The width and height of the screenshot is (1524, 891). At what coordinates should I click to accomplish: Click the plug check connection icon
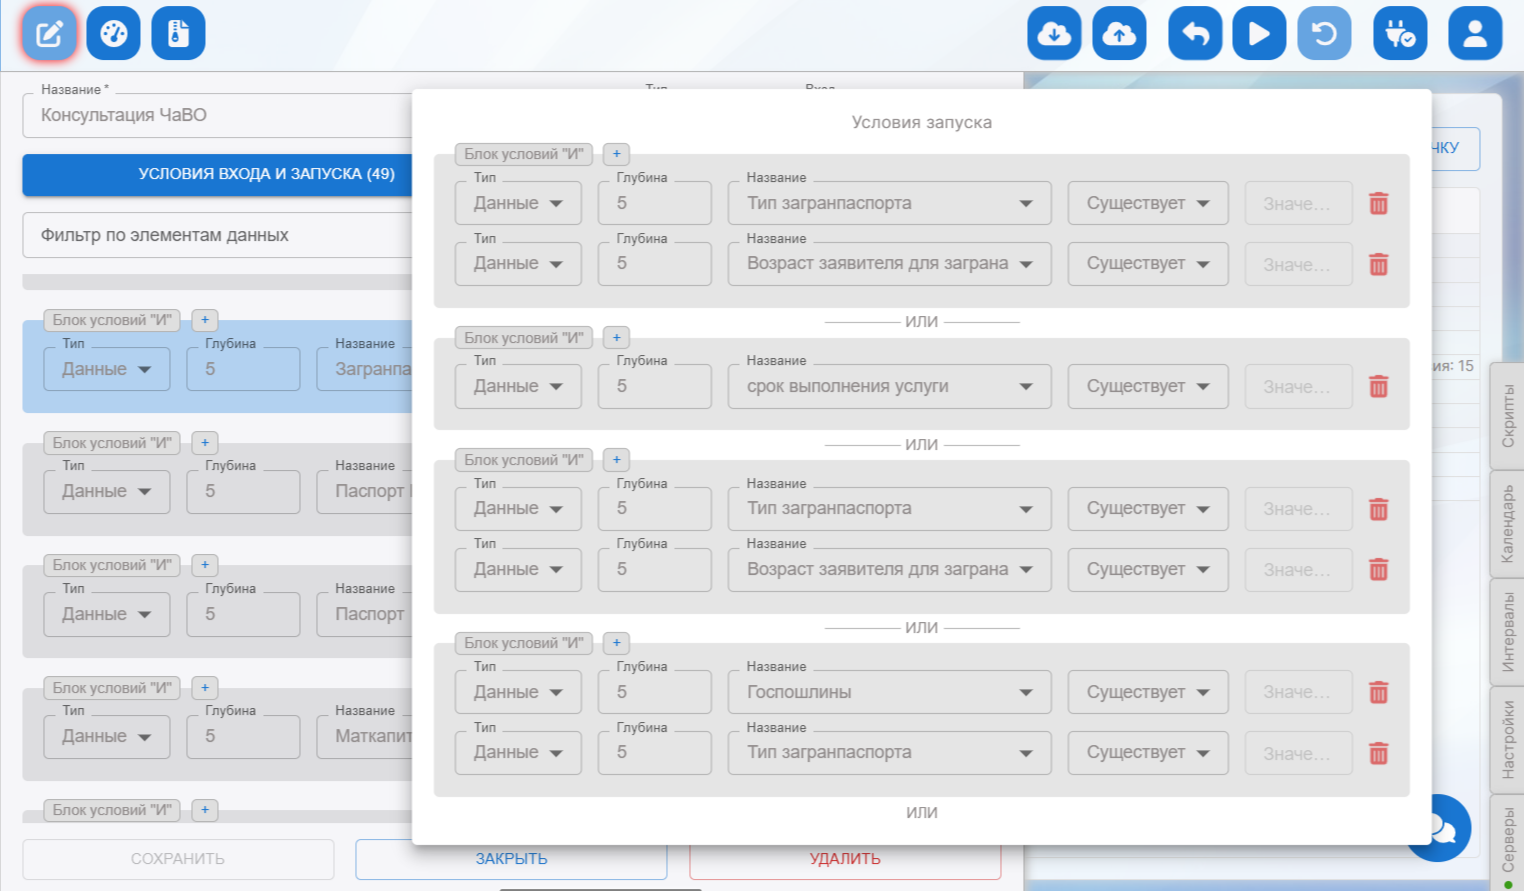point(1400,34)
